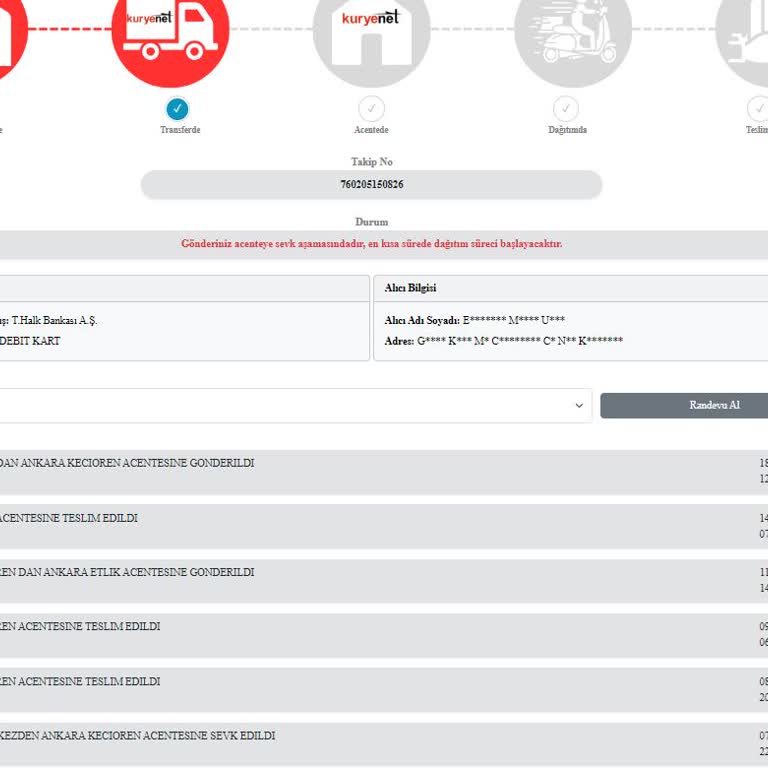The image size is (768, 768).
Task: Click the Durum heading
Action: pyautogui.click(x=371, y=222)
